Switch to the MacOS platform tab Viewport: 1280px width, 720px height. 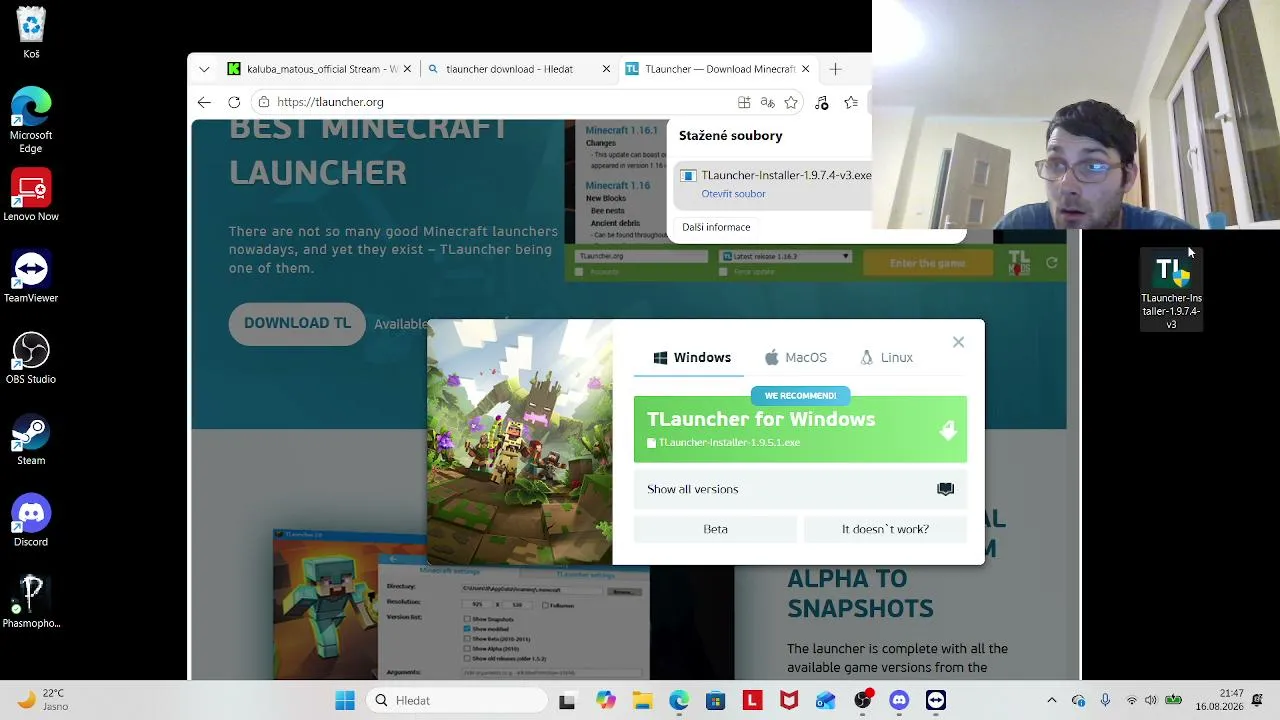click(x=796, y=357)
